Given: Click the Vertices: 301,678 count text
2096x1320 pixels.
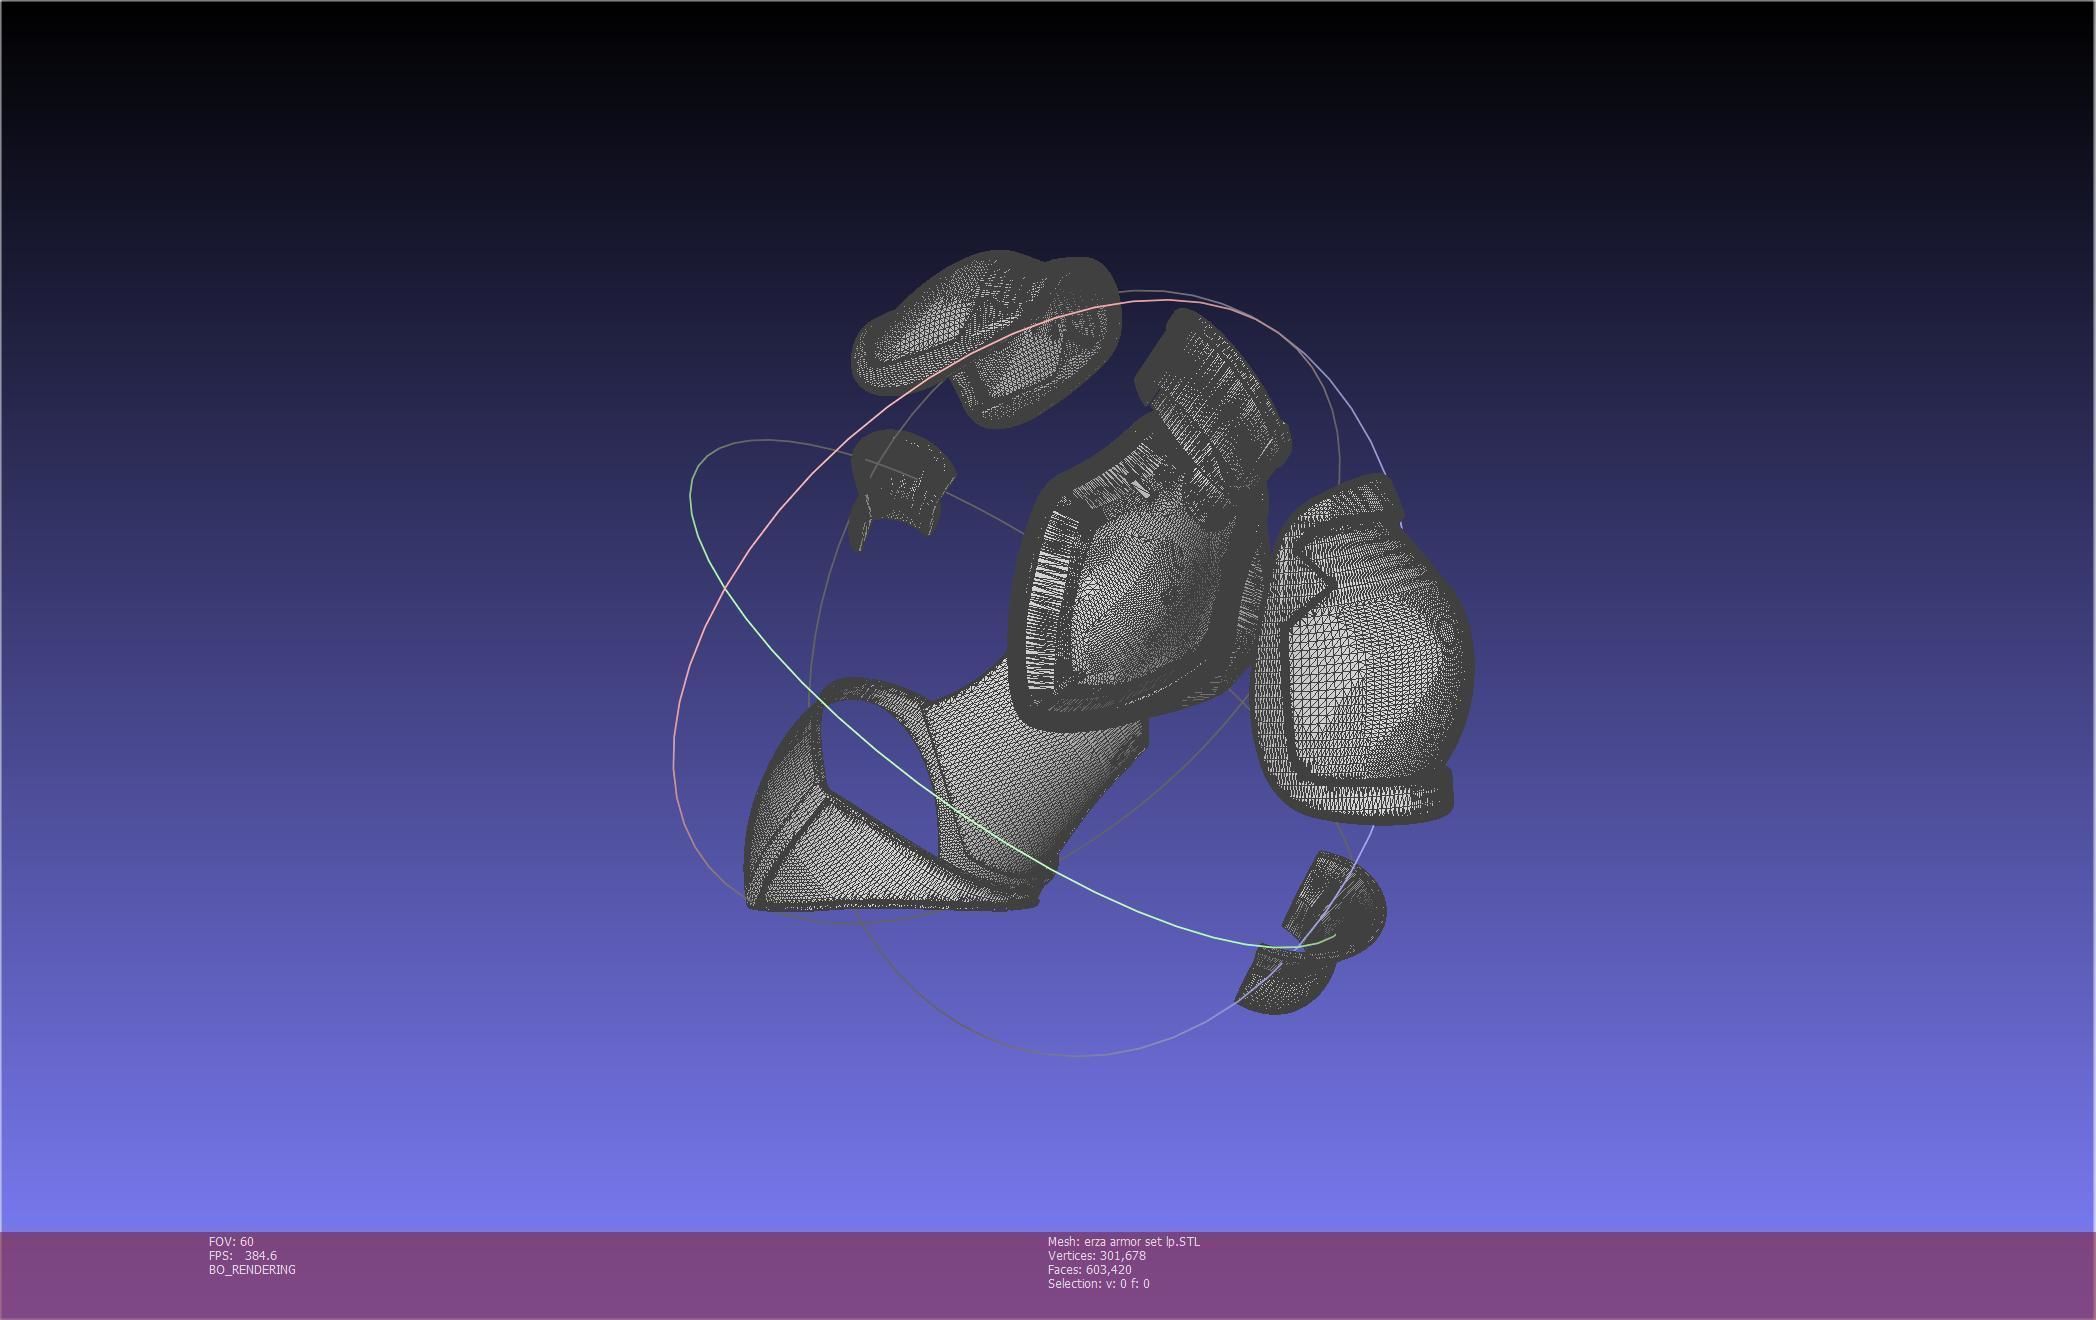Looking at the screenshot, I should tap(1096, 1256).
